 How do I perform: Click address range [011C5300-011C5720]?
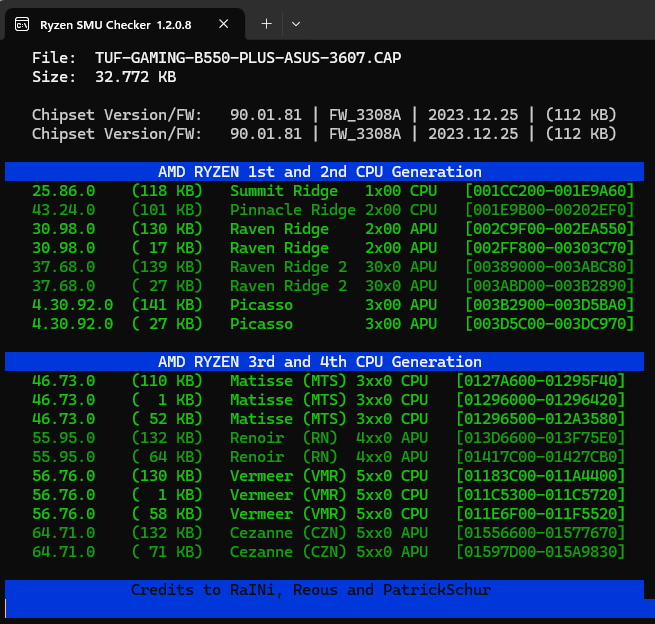click(x=541, y=495)
